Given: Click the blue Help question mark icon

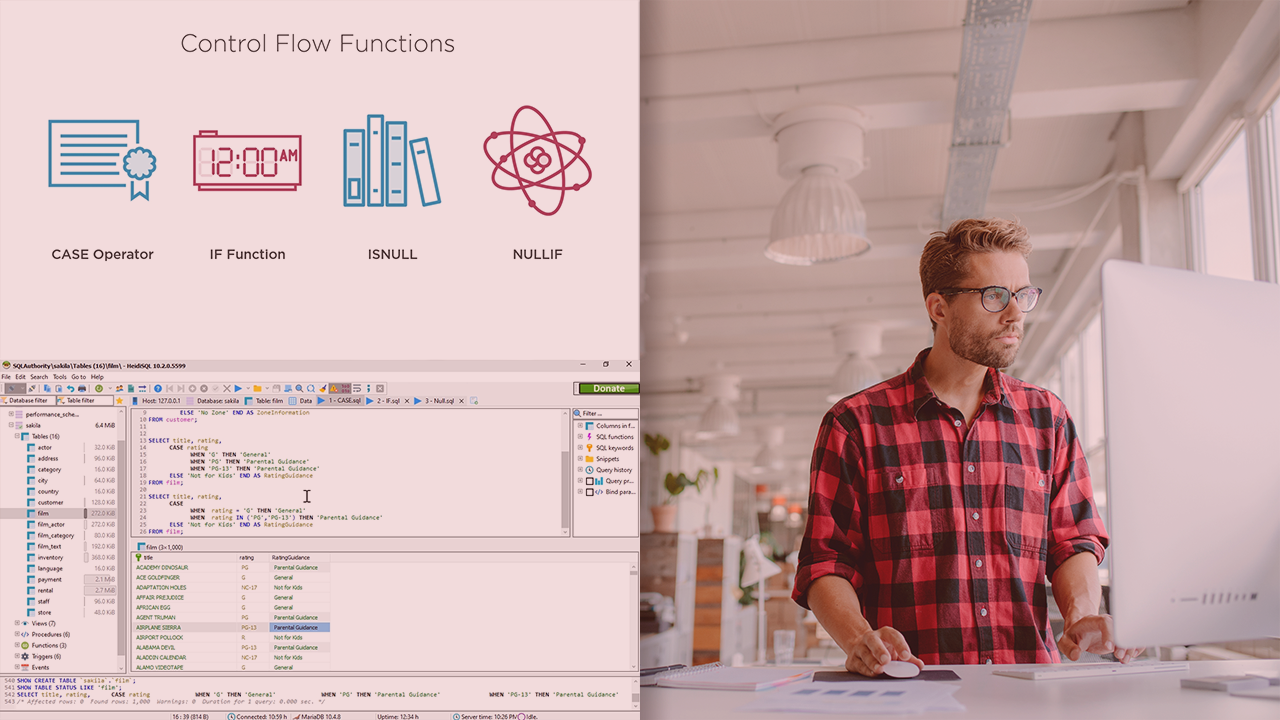Looking at the screenshot, I should point(158,388).
